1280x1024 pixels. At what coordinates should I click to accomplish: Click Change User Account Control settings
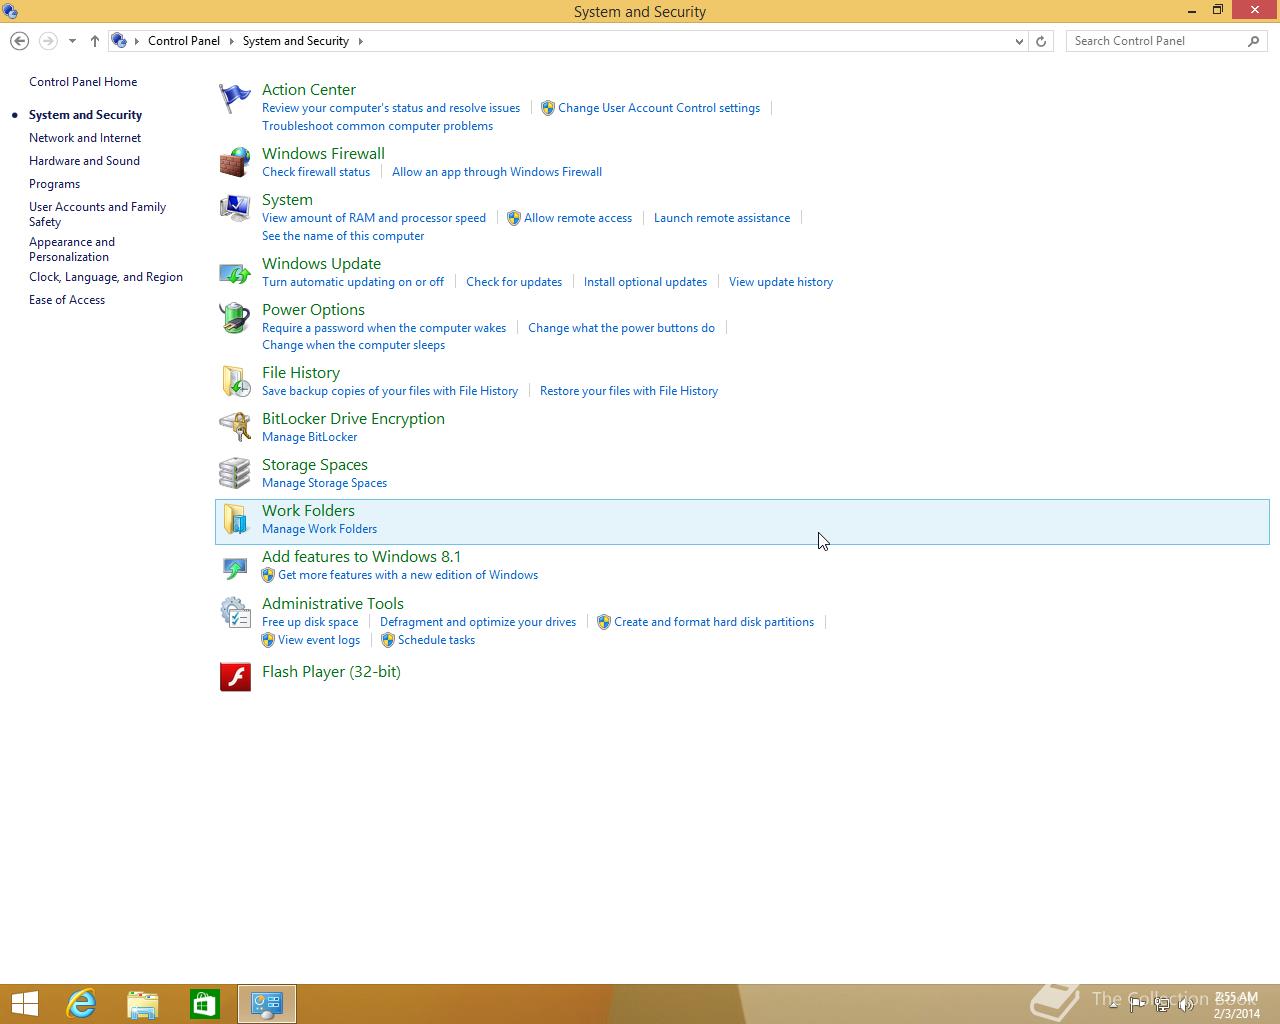click(x=659, y=108)
